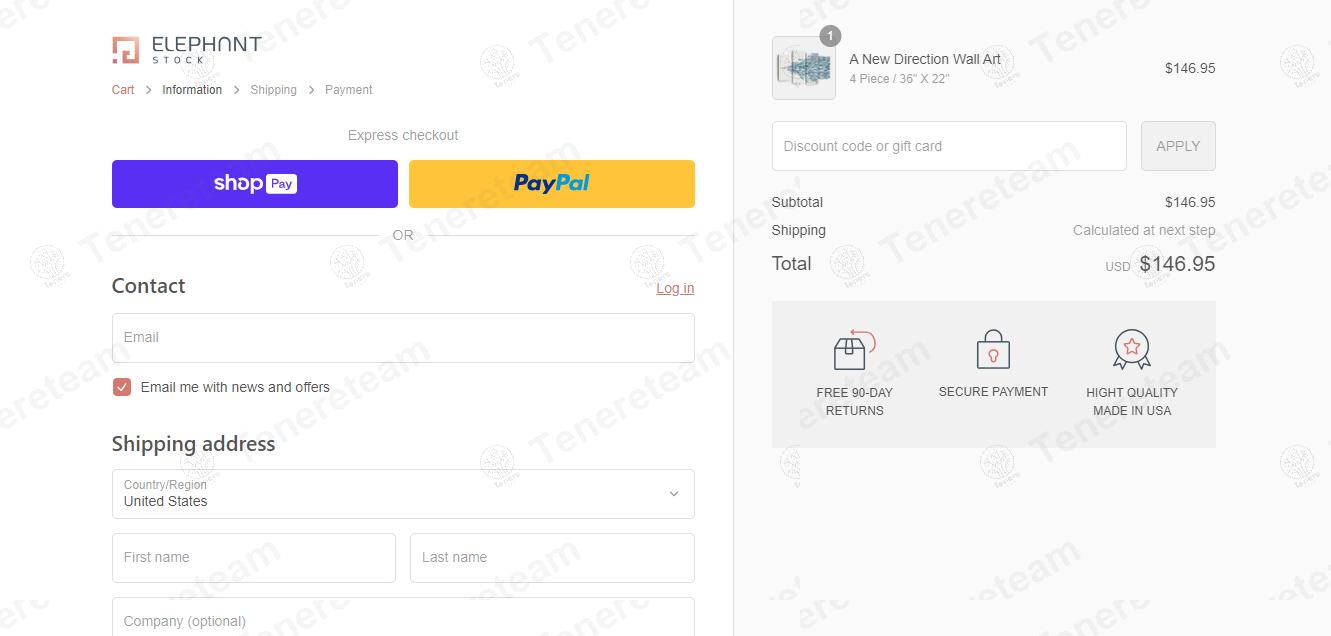Apply the discount code
Viewport: 1331px width, 636px height.
[x=1178, y=146]
